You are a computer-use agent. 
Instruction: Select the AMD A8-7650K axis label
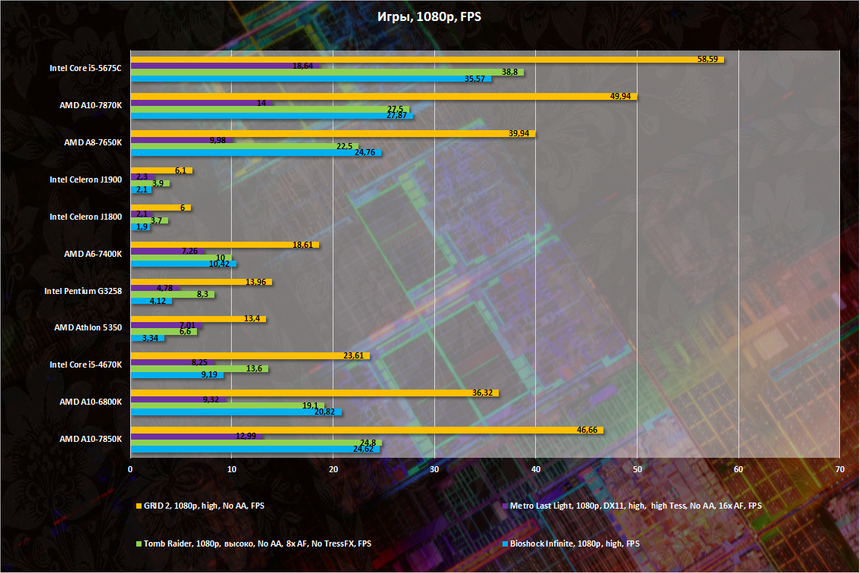click(x=93, y=142)
